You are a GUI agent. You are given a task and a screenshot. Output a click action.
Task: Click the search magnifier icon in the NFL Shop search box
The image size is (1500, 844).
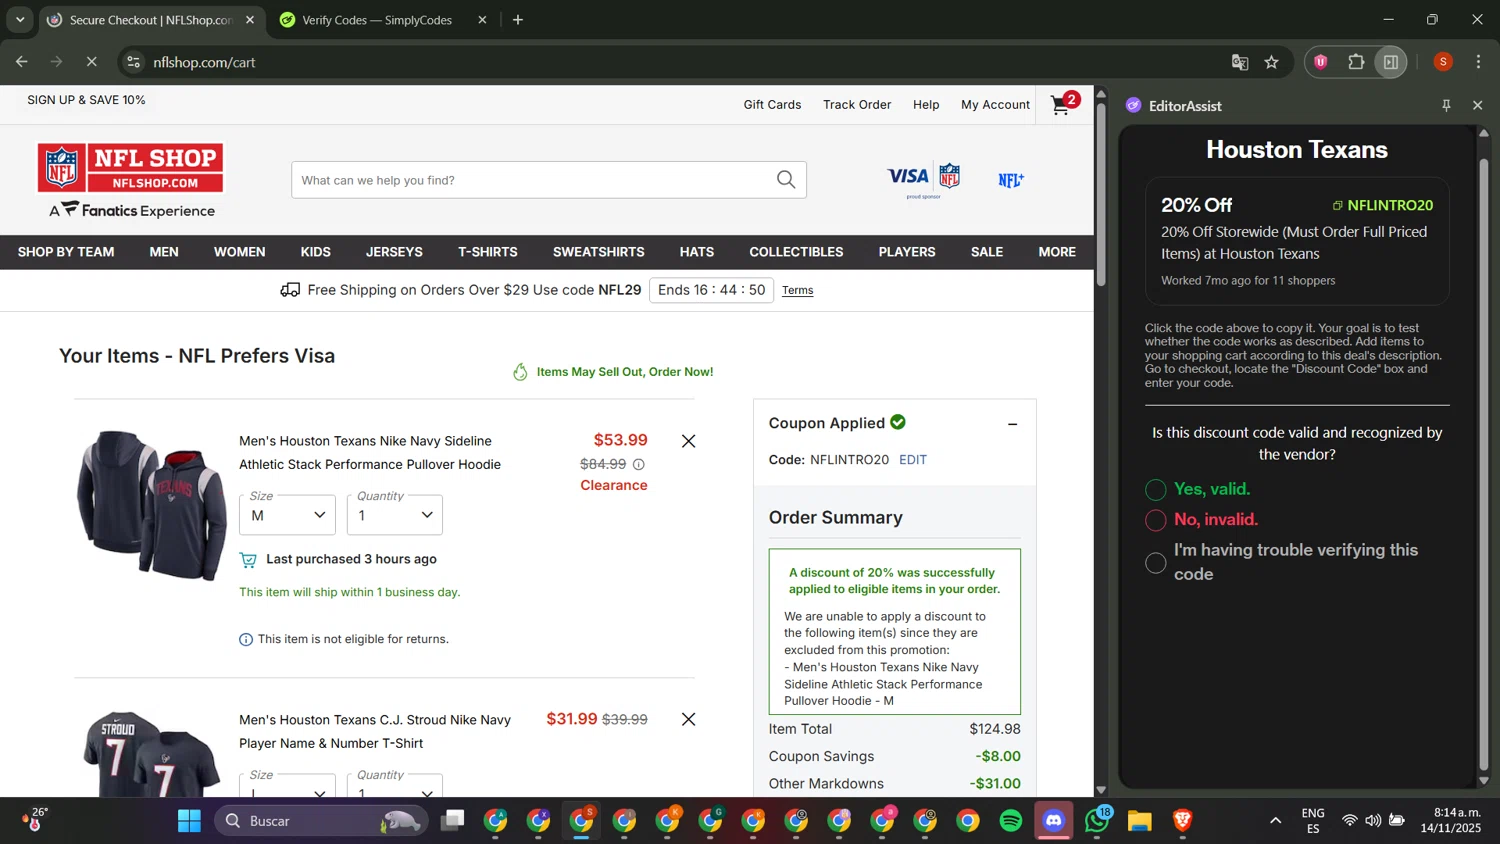[786, 180]
